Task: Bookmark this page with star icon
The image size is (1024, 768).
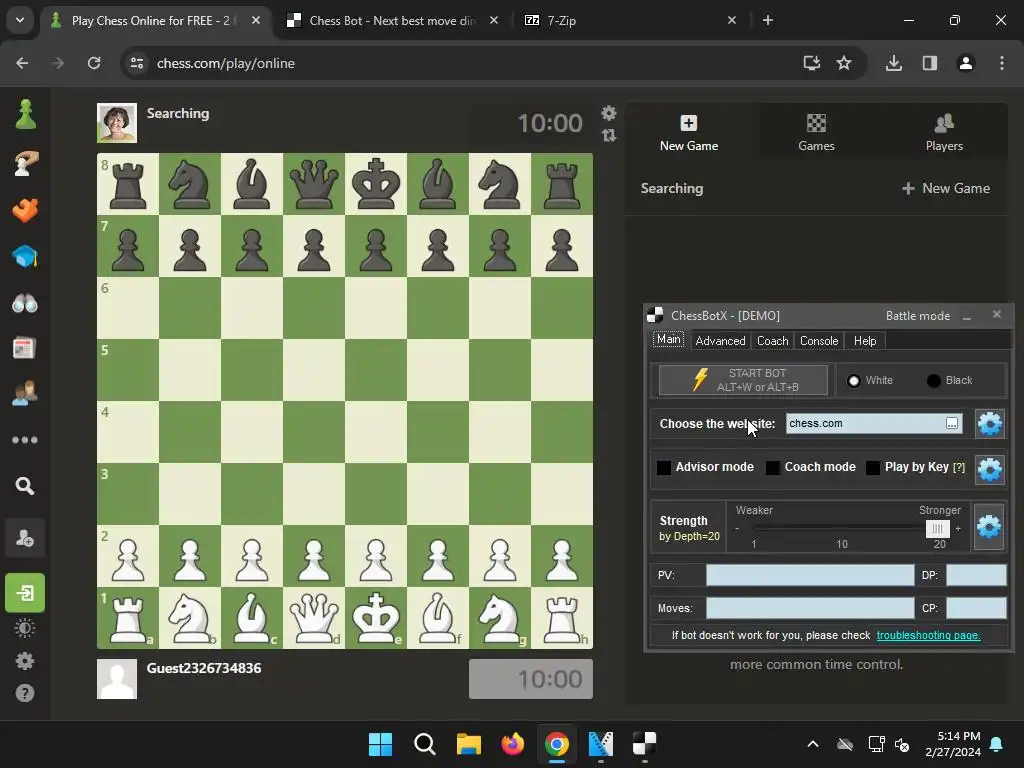Action: pos(844,63)
